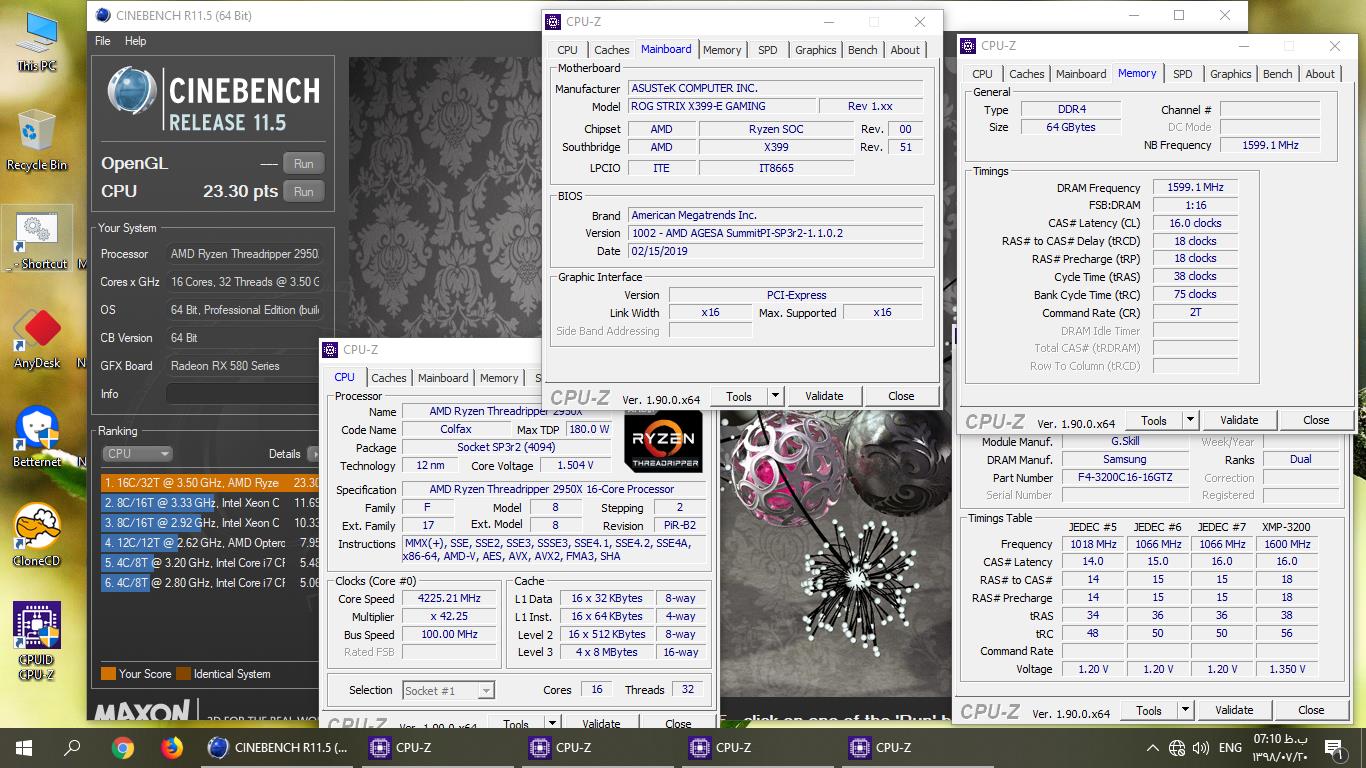1366x768 pixels.
Task: Click the Cinebench Details arrow button
Action: [x=313, y=454]
